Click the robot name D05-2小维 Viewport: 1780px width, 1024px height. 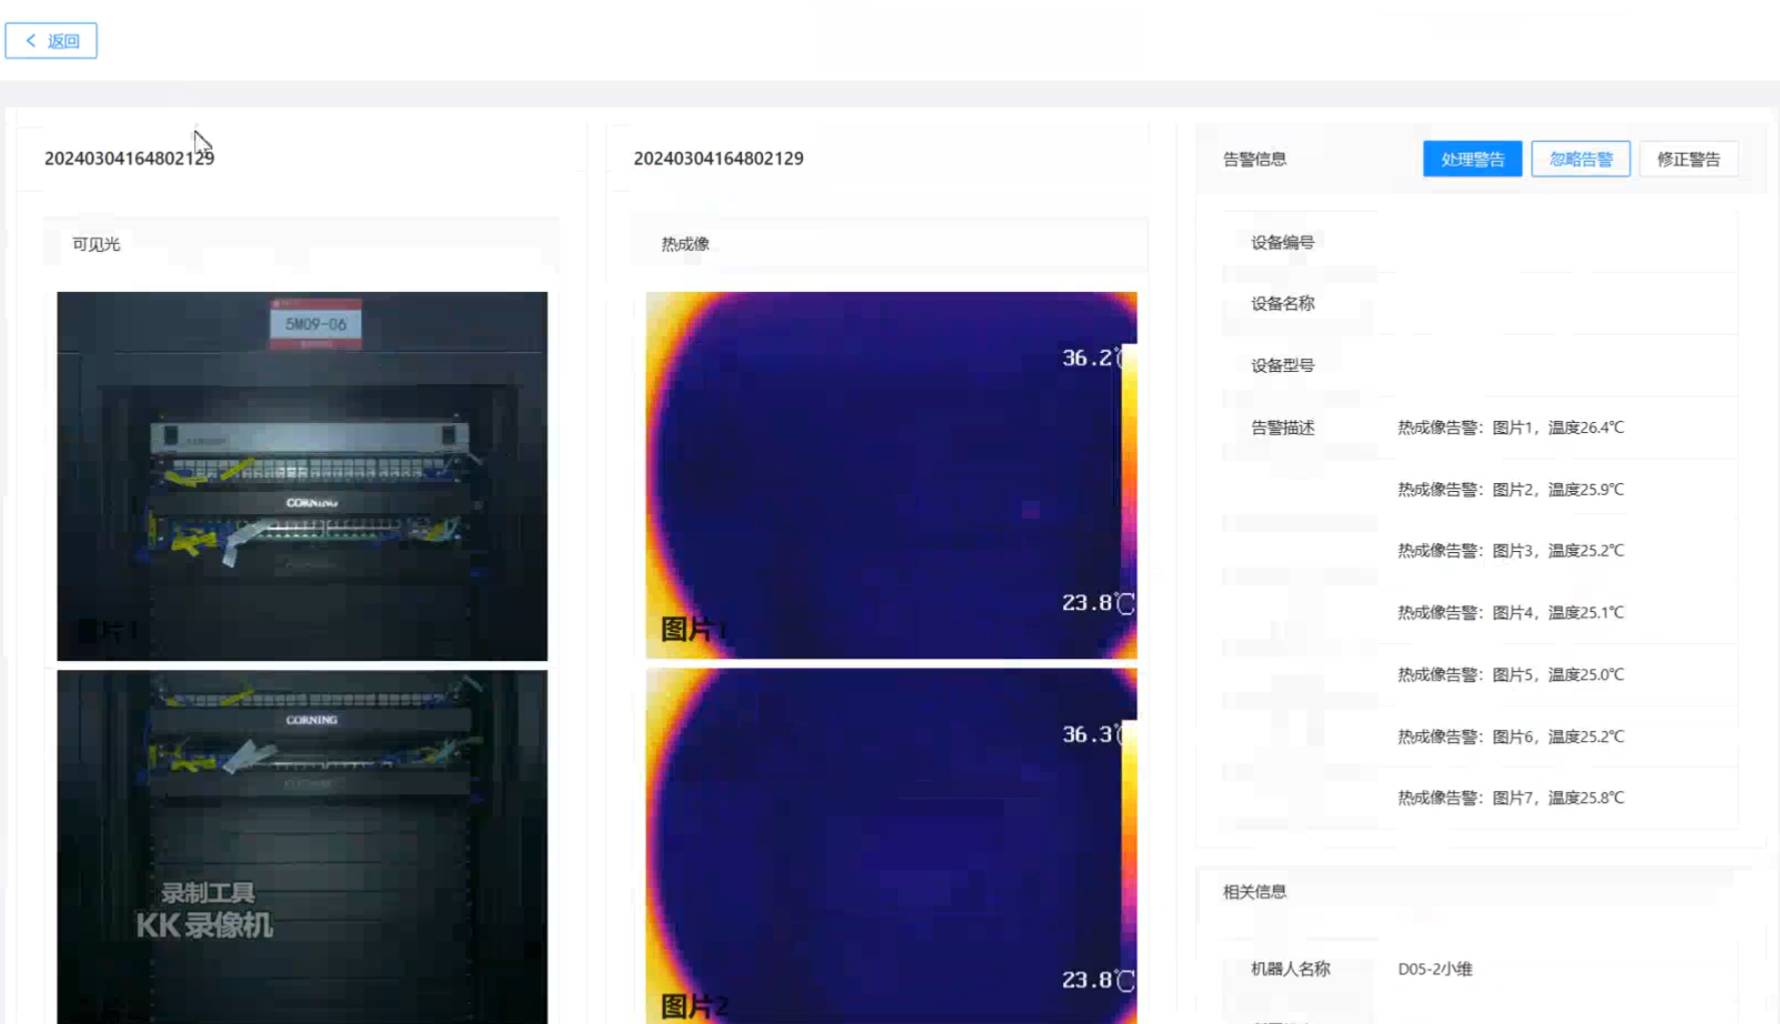[1435, 969]
